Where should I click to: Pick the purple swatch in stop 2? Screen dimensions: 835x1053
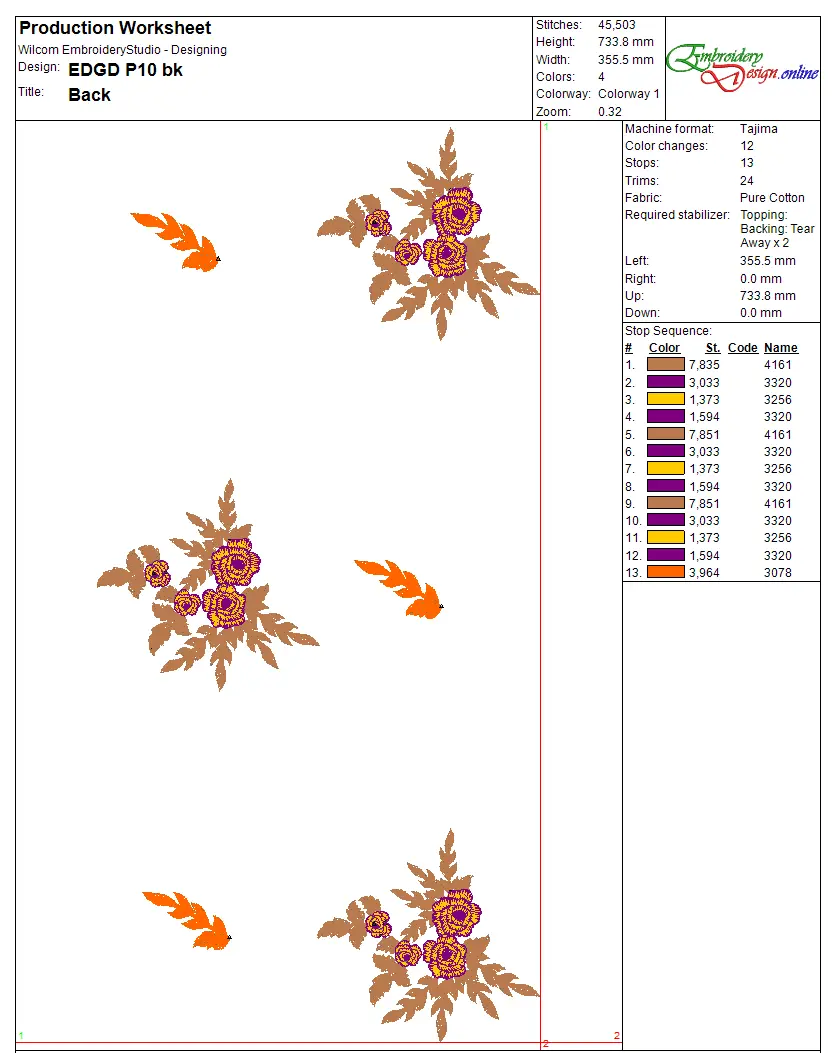[665, 382]
